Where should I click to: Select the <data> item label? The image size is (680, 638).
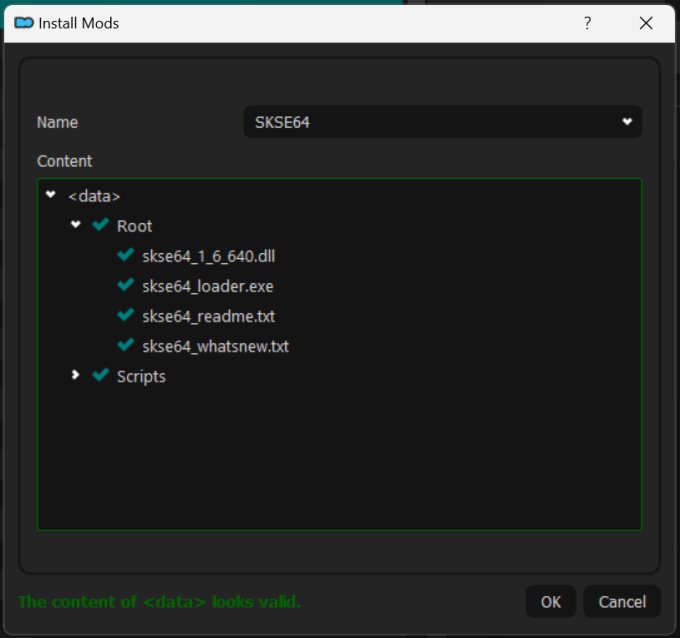[x=94, y=197]
